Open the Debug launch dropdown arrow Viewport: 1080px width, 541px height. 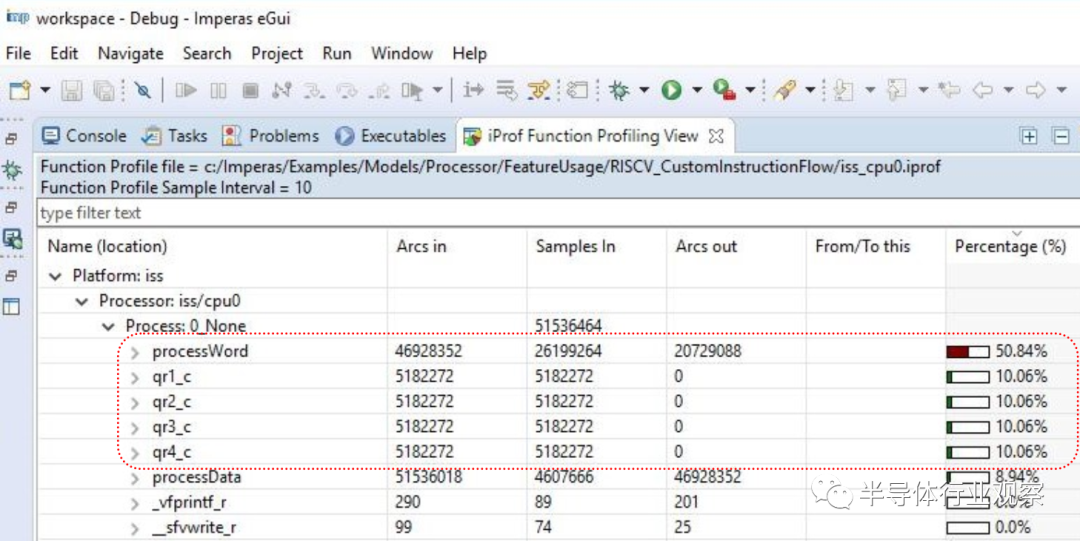coord(644,90)
